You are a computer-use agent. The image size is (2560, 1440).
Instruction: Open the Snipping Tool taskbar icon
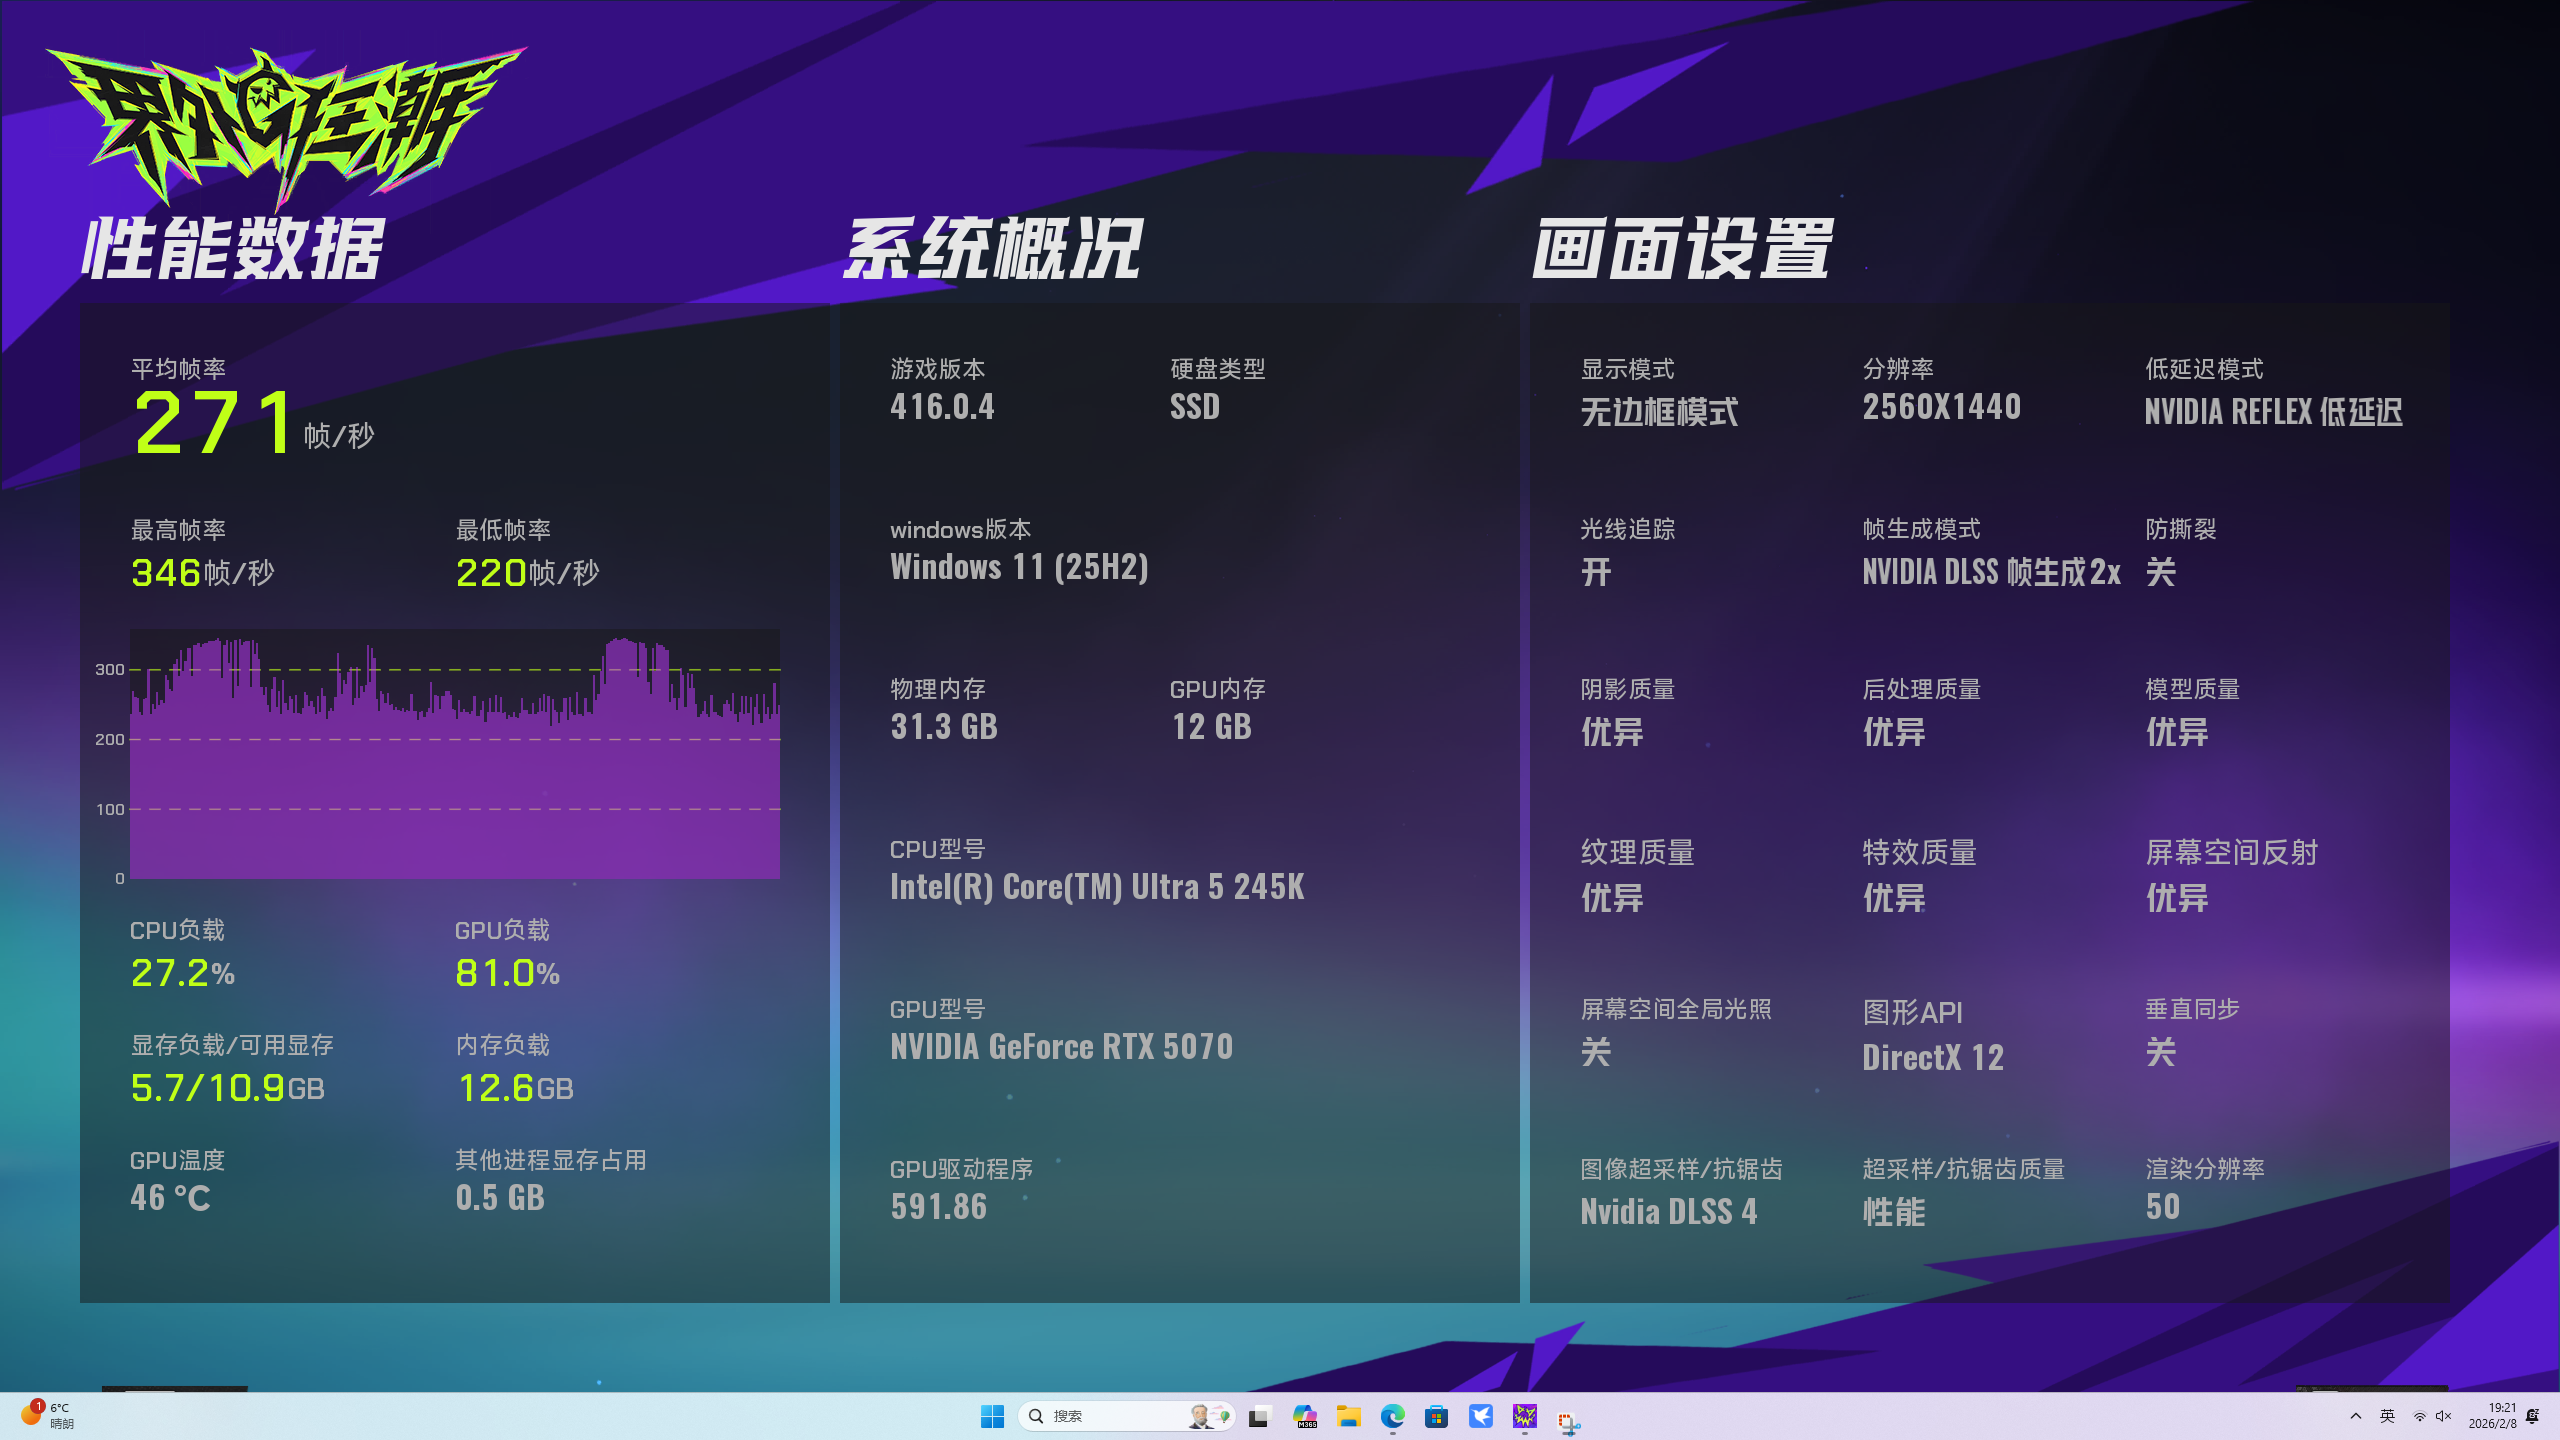point(1568,1420)
